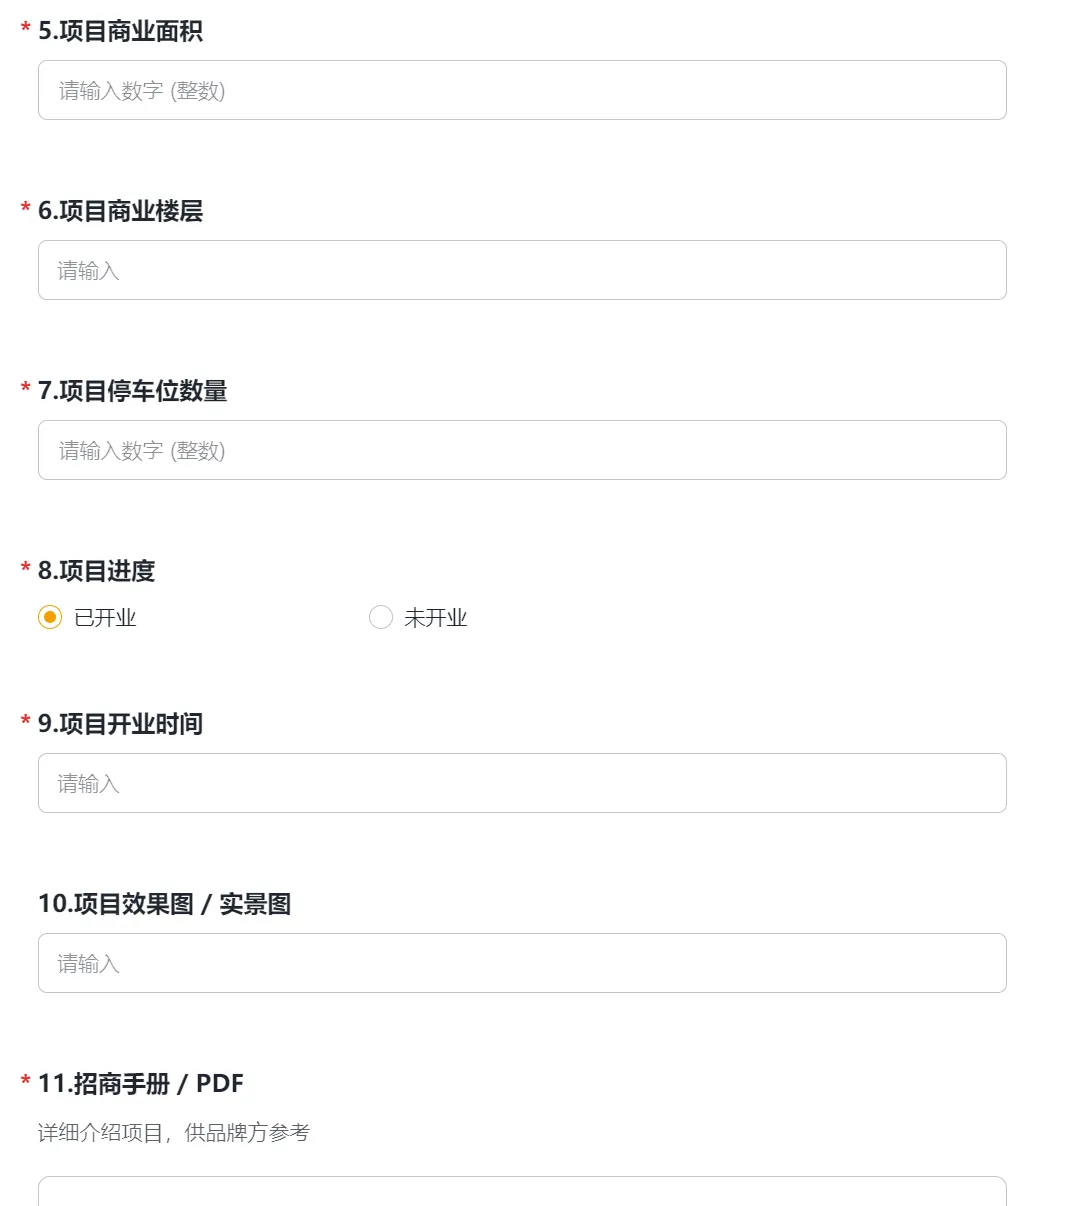Screen dimensions: 1075x1206
Task: Click the 已开业 option label text
Action: point(105,618)
